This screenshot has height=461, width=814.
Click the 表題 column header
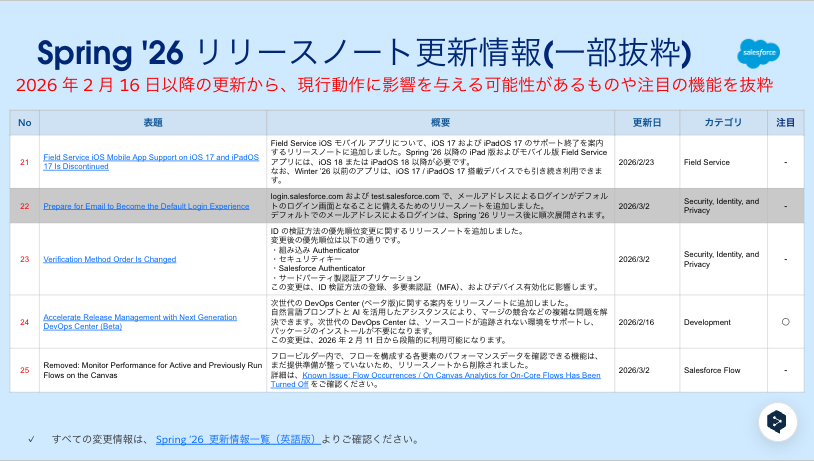153,123
